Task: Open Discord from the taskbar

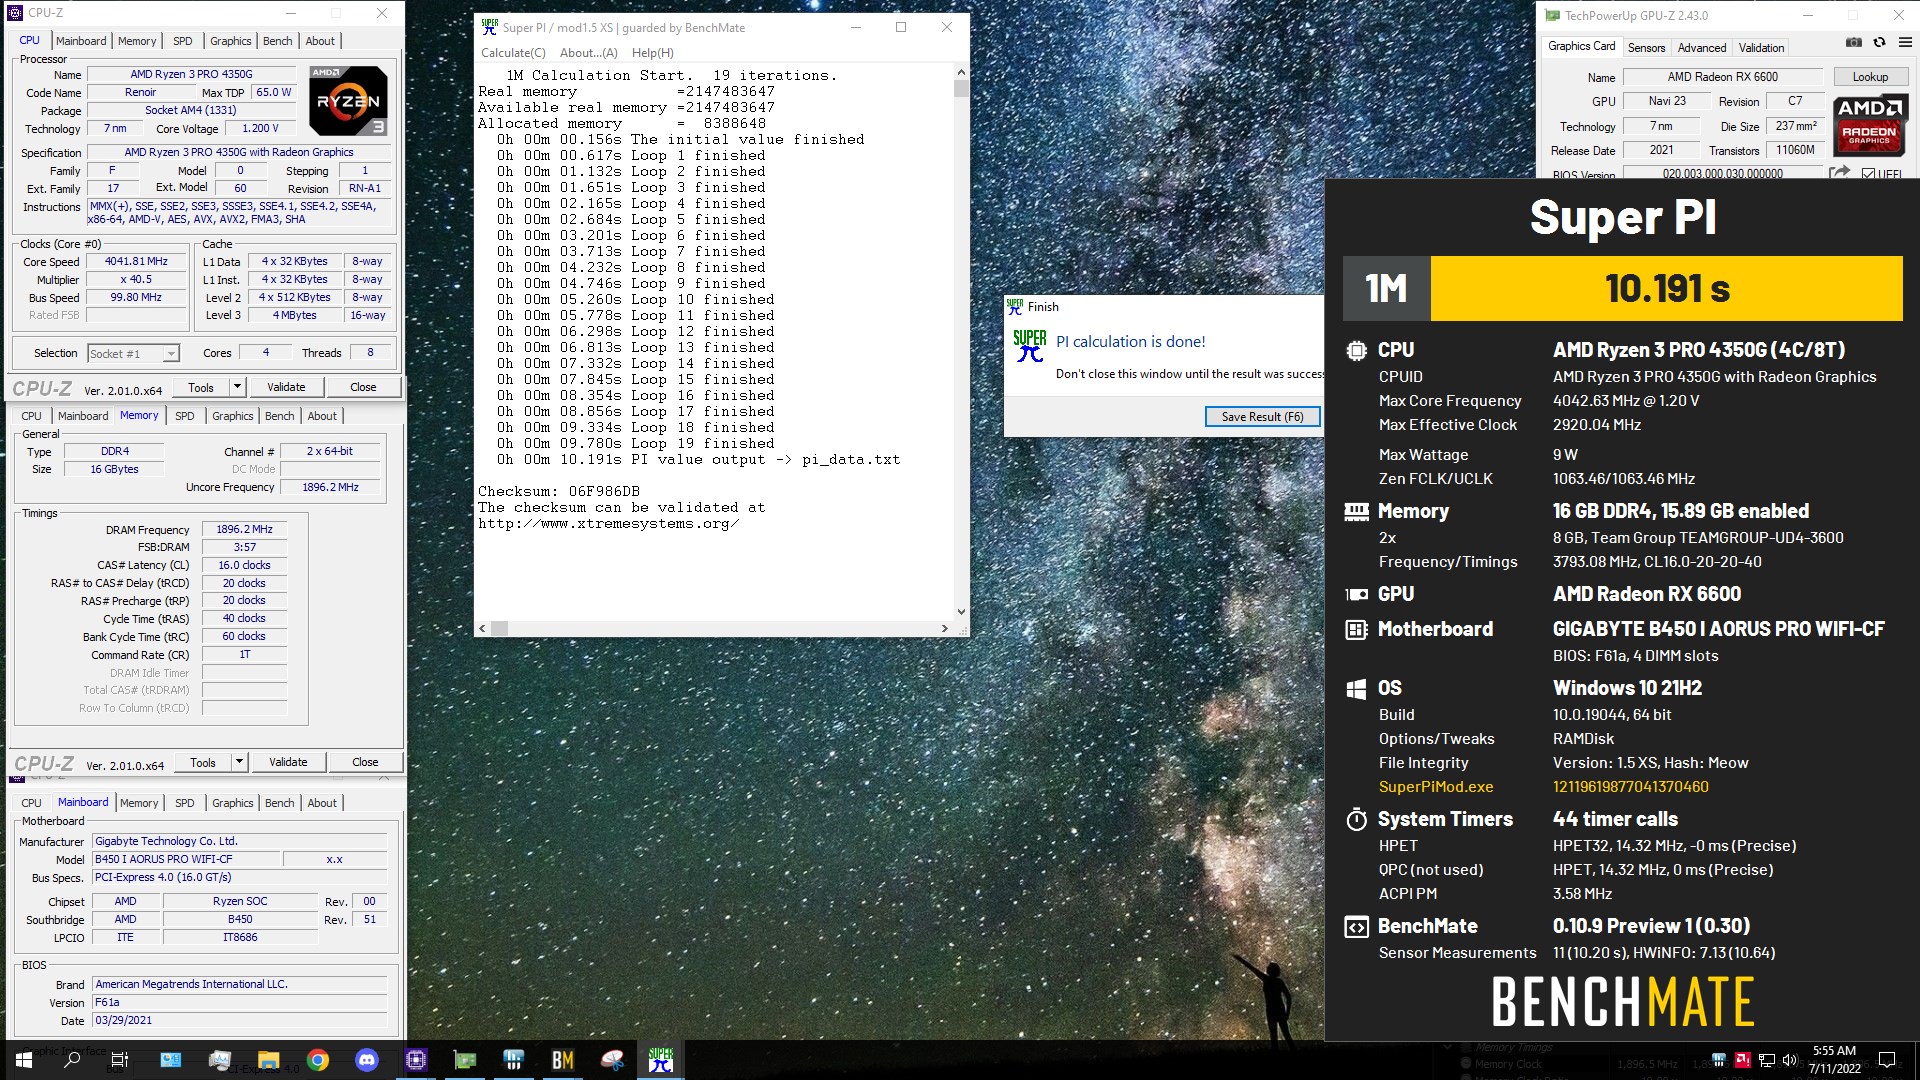Action: coord(367,1060)
